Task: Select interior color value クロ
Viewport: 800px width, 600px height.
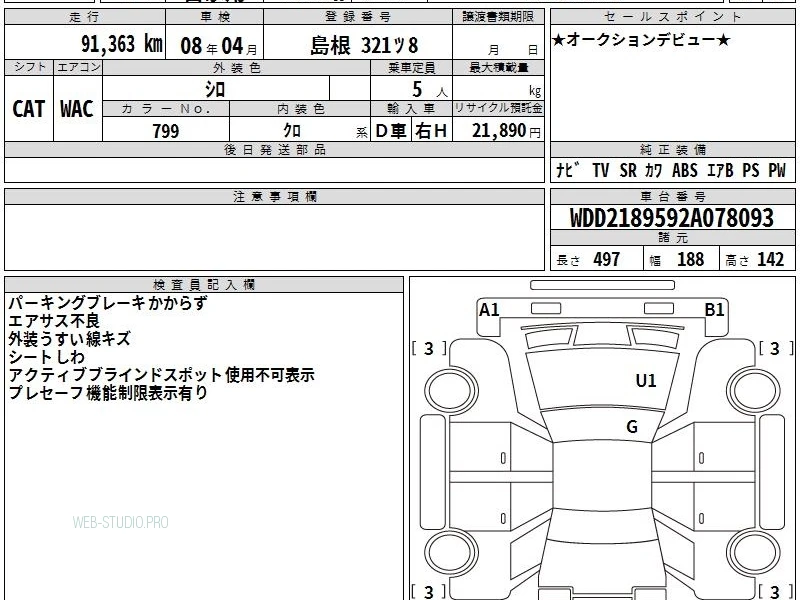Action: pos(292,131)
